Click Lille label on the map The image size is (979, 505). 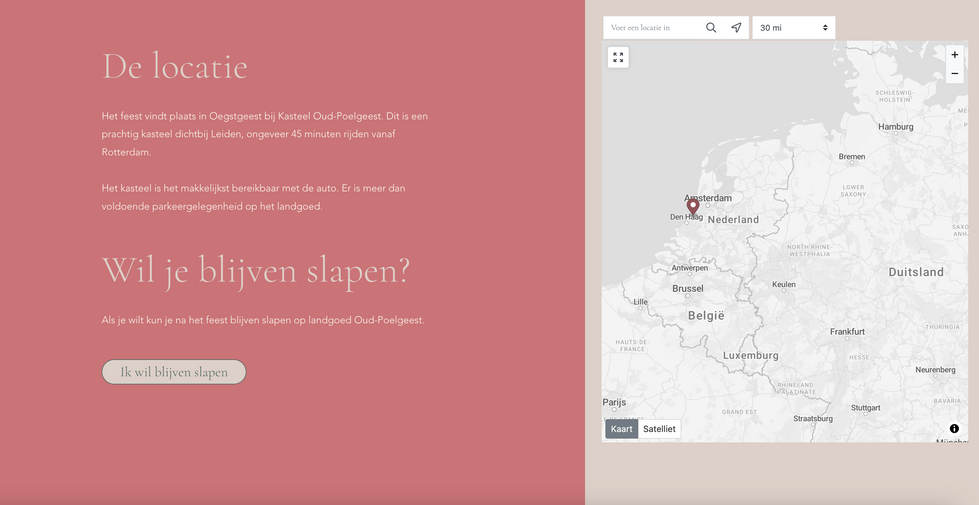641,302
